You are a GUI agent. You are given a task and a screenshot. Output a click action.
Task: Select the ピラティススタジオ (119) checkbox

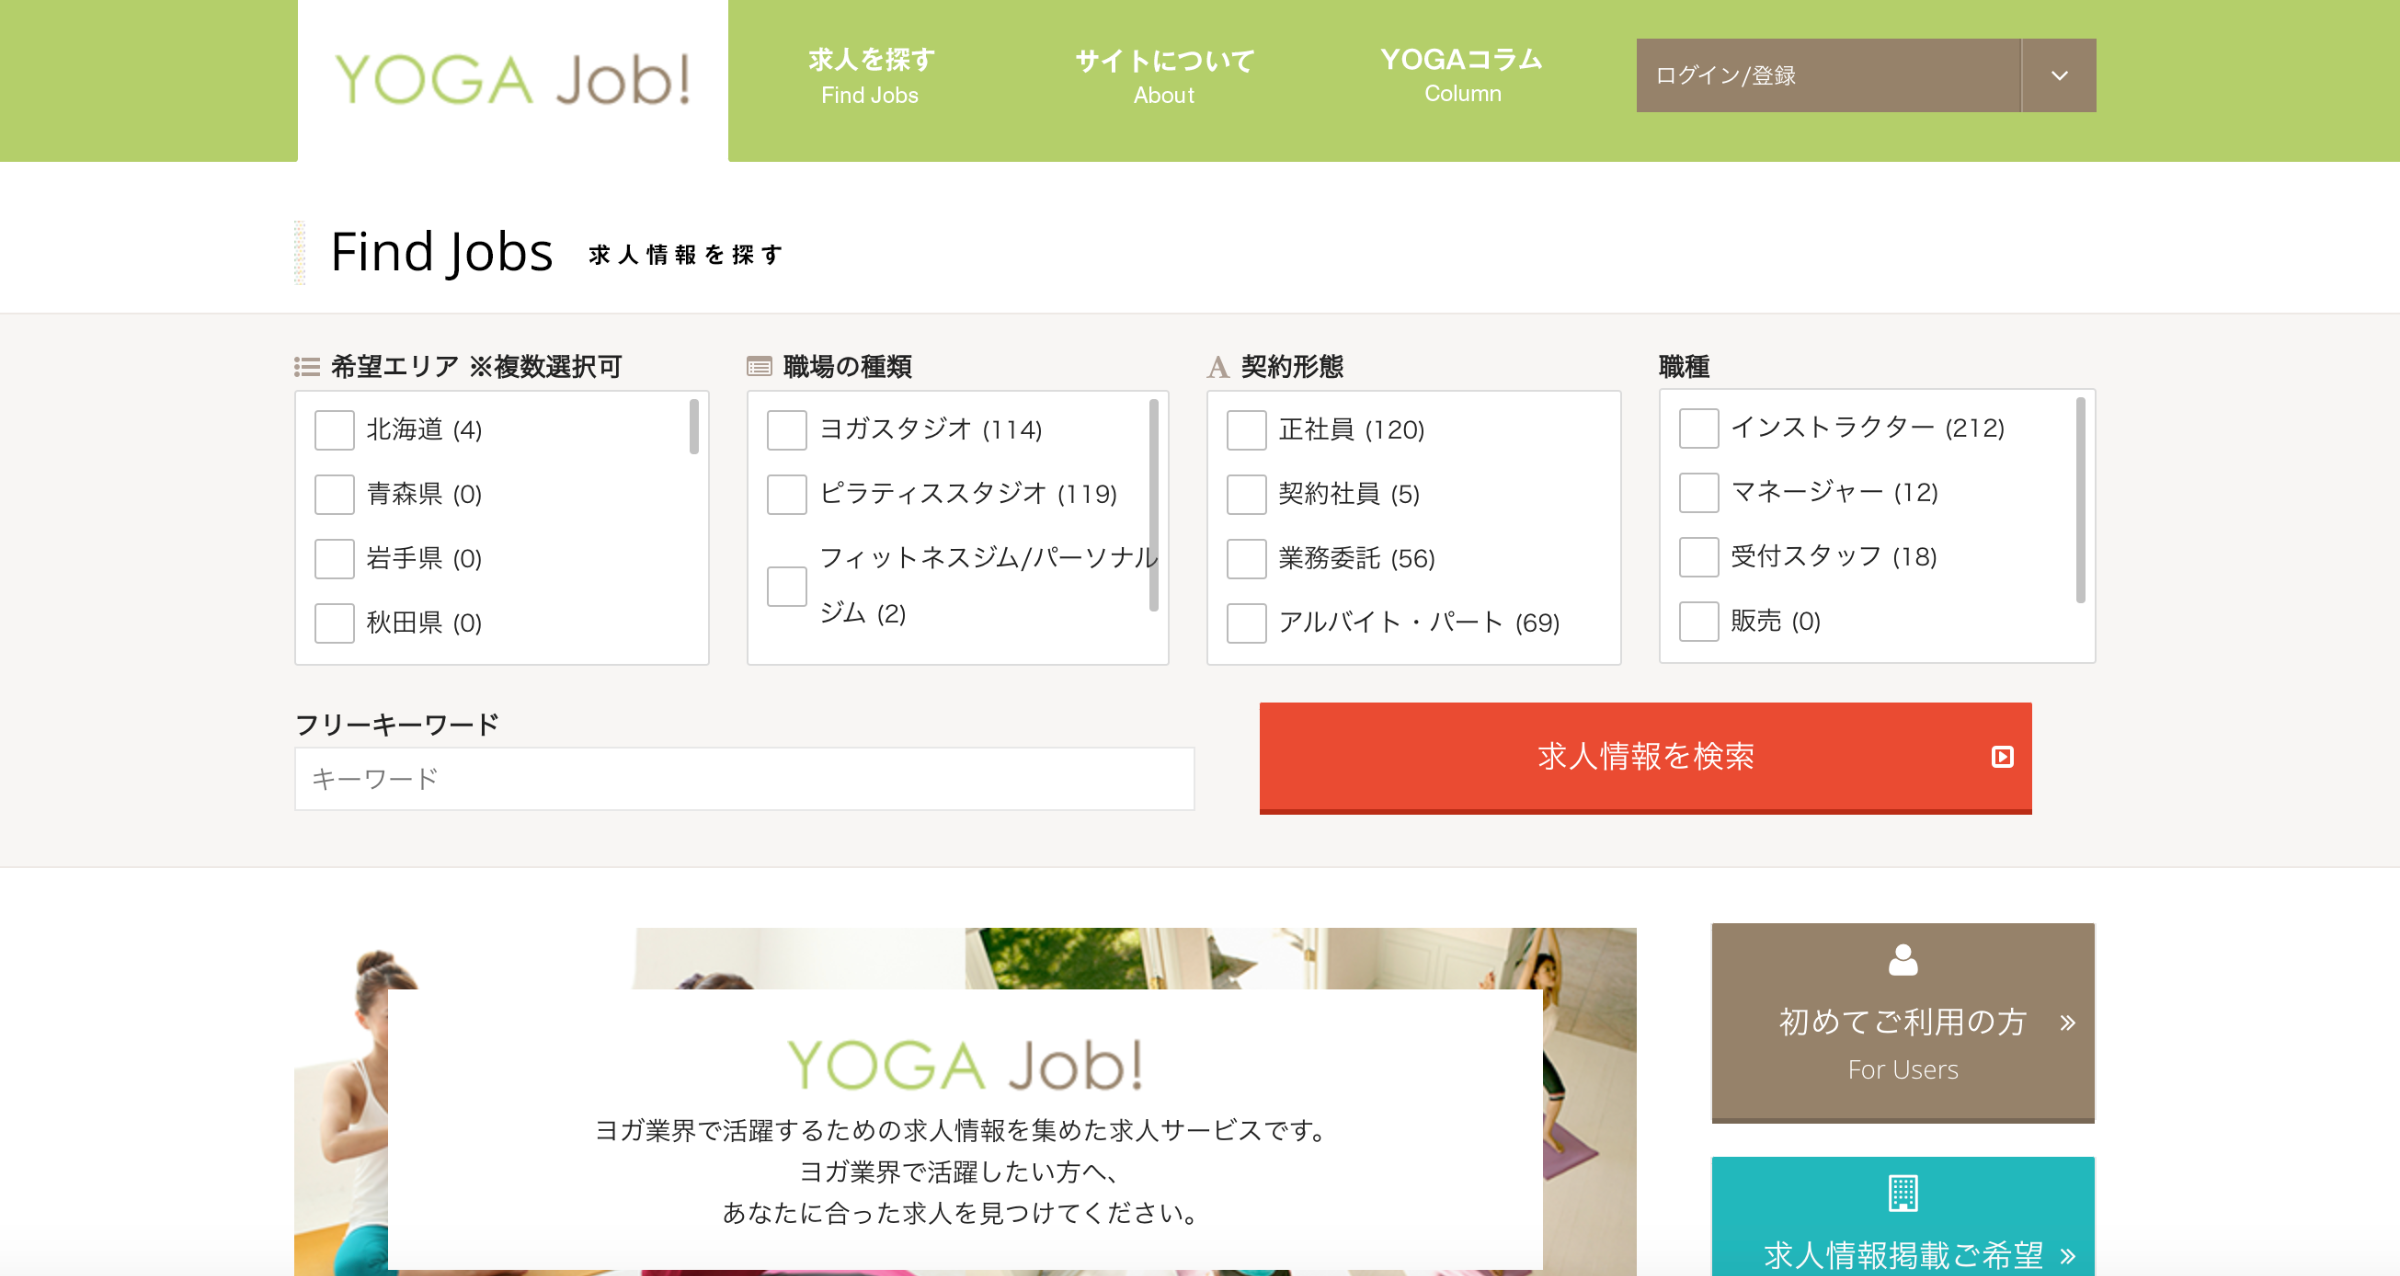click(x=787, y=494)
